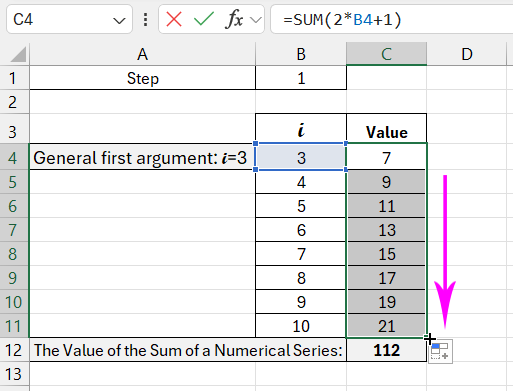Select row 6 header
The width and height of the screenshot is (513, 391).
(14, 206)
